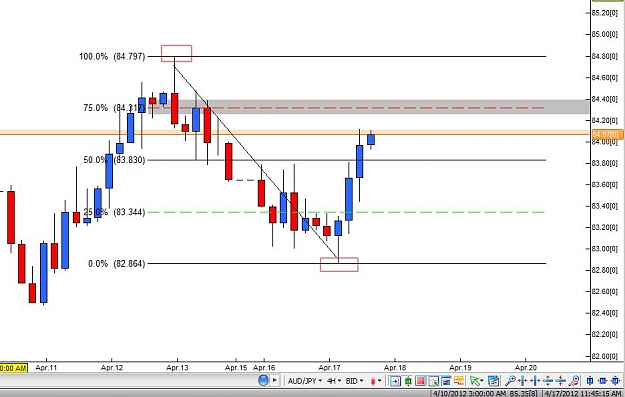625x397 pixels.
Task: Click the 84.60 price axis label
Action: [605, 77]
